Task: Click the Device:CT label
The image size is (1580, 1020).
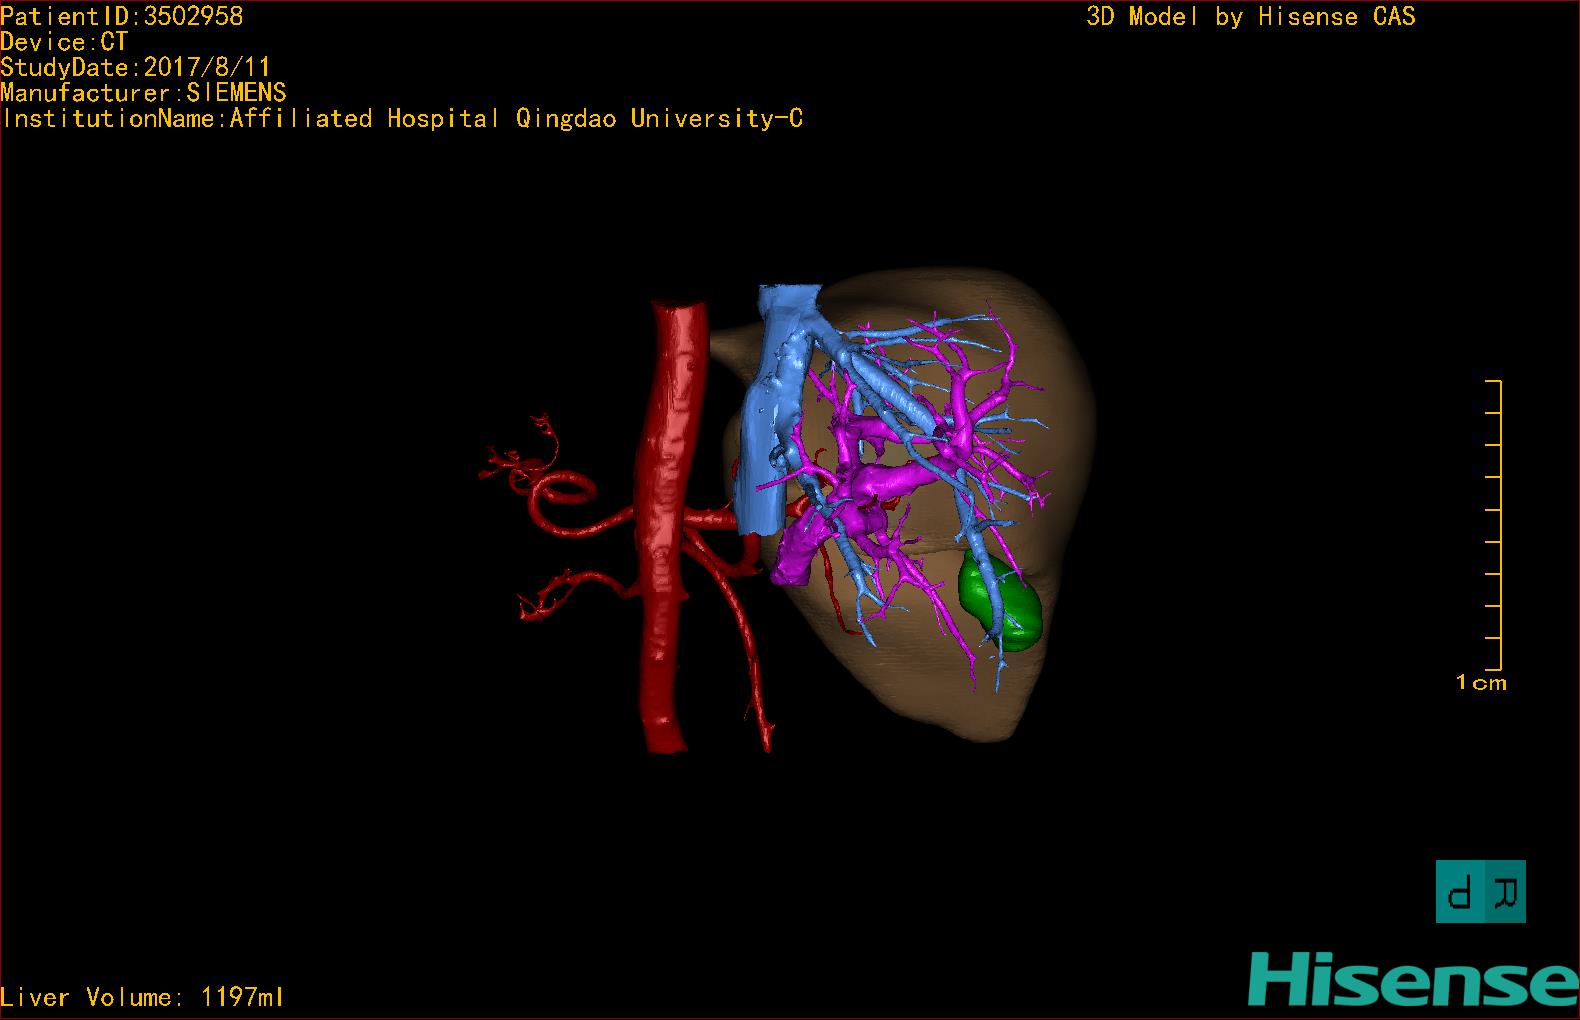Action: (x=64, y=42)
